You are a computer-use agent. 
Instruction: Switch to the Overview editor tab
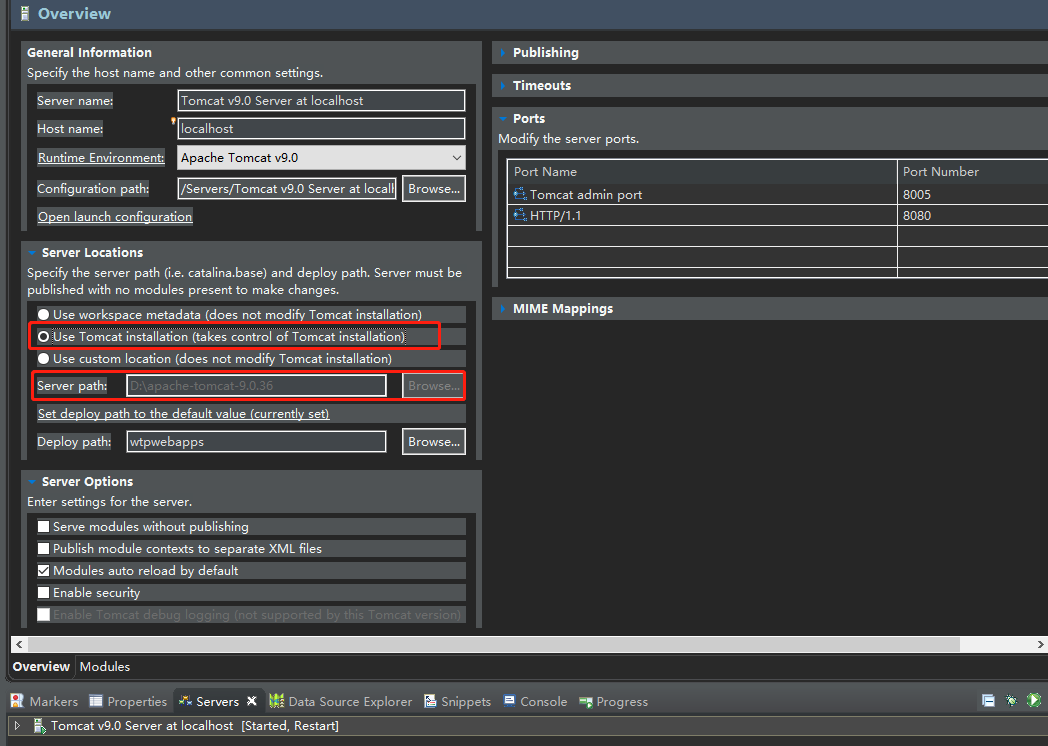[x=41, y=666]
